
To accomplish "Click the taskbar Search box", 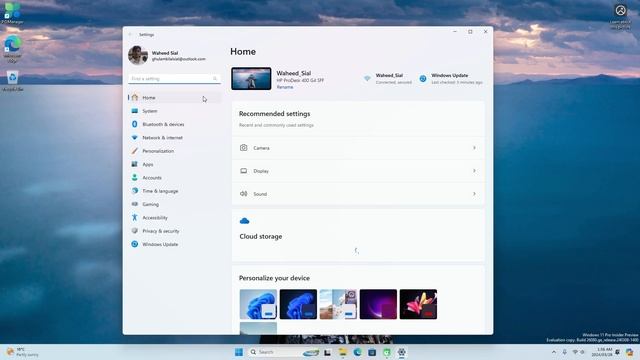I will (x=284, y=352).
